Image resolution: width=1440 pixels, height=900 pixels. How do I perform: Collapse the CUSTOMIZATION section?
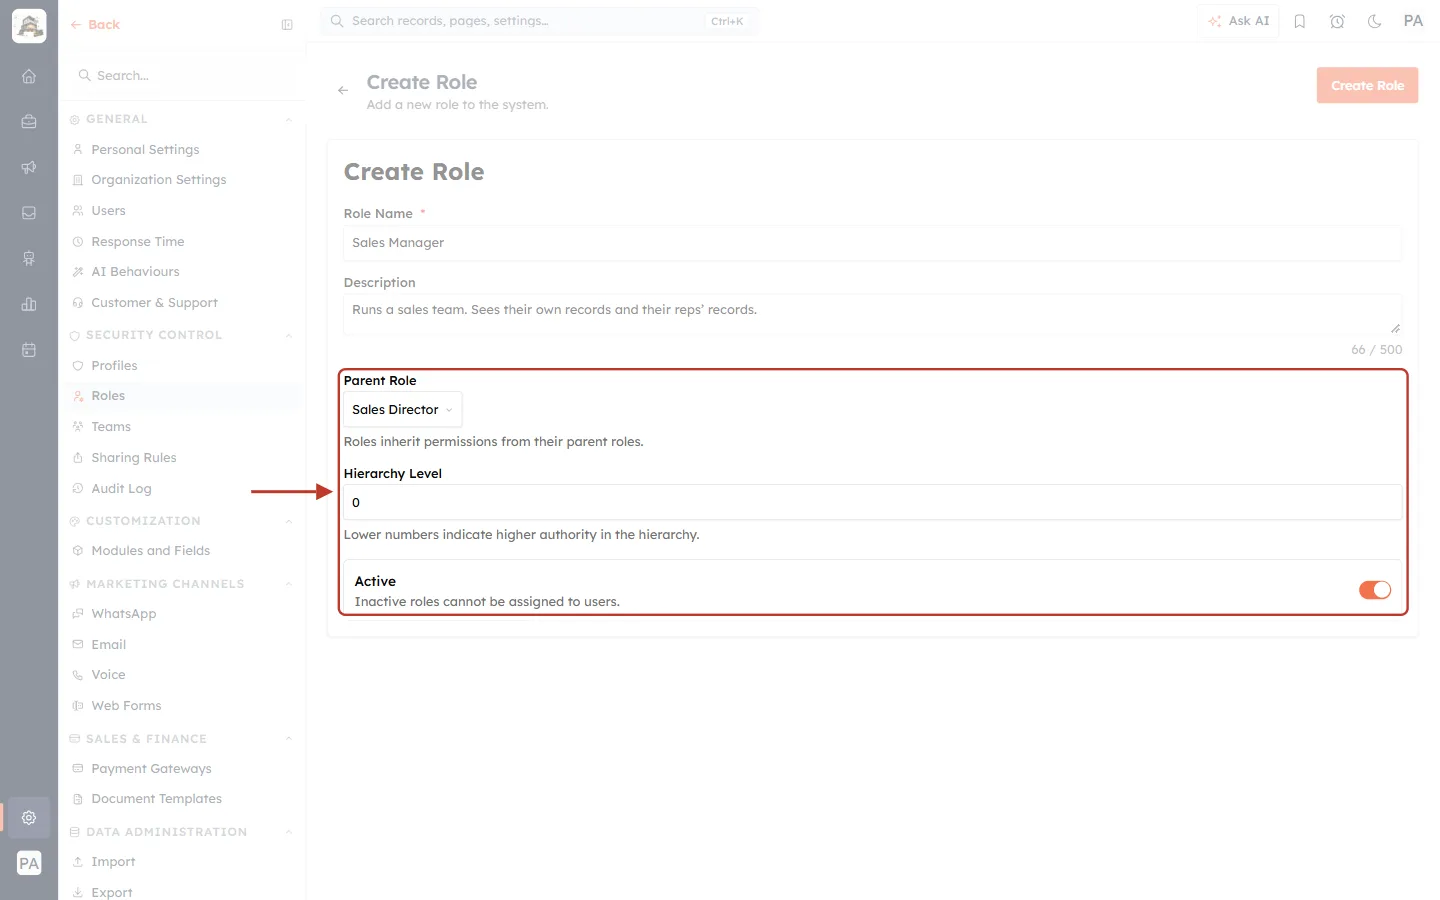click(289, 522)
